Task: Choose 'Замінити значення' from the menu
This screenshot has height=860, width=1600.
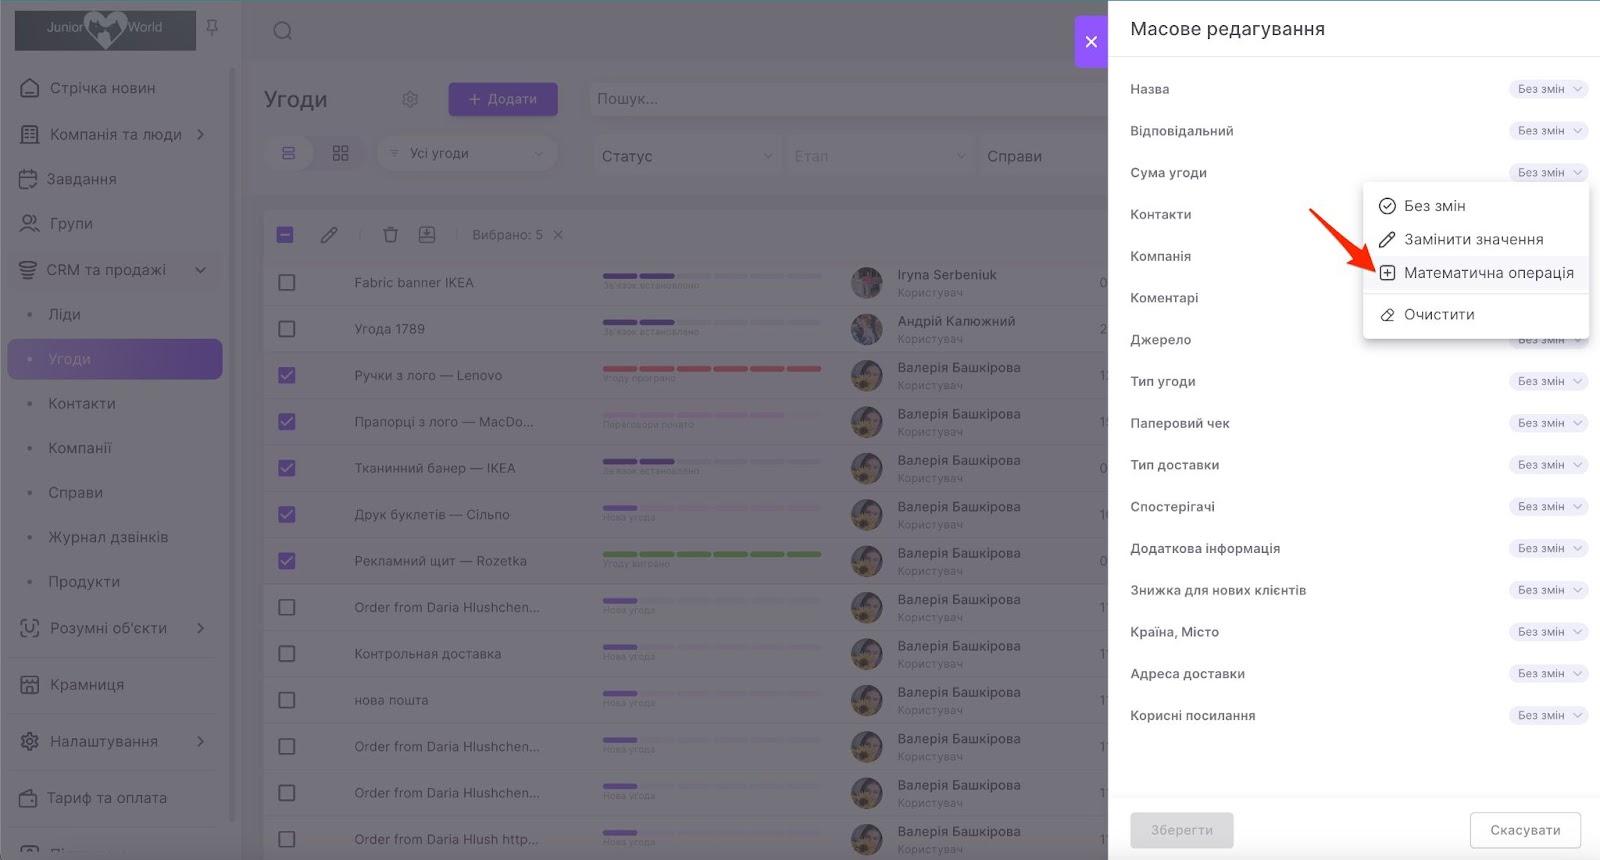Action: coord(1473,239)
